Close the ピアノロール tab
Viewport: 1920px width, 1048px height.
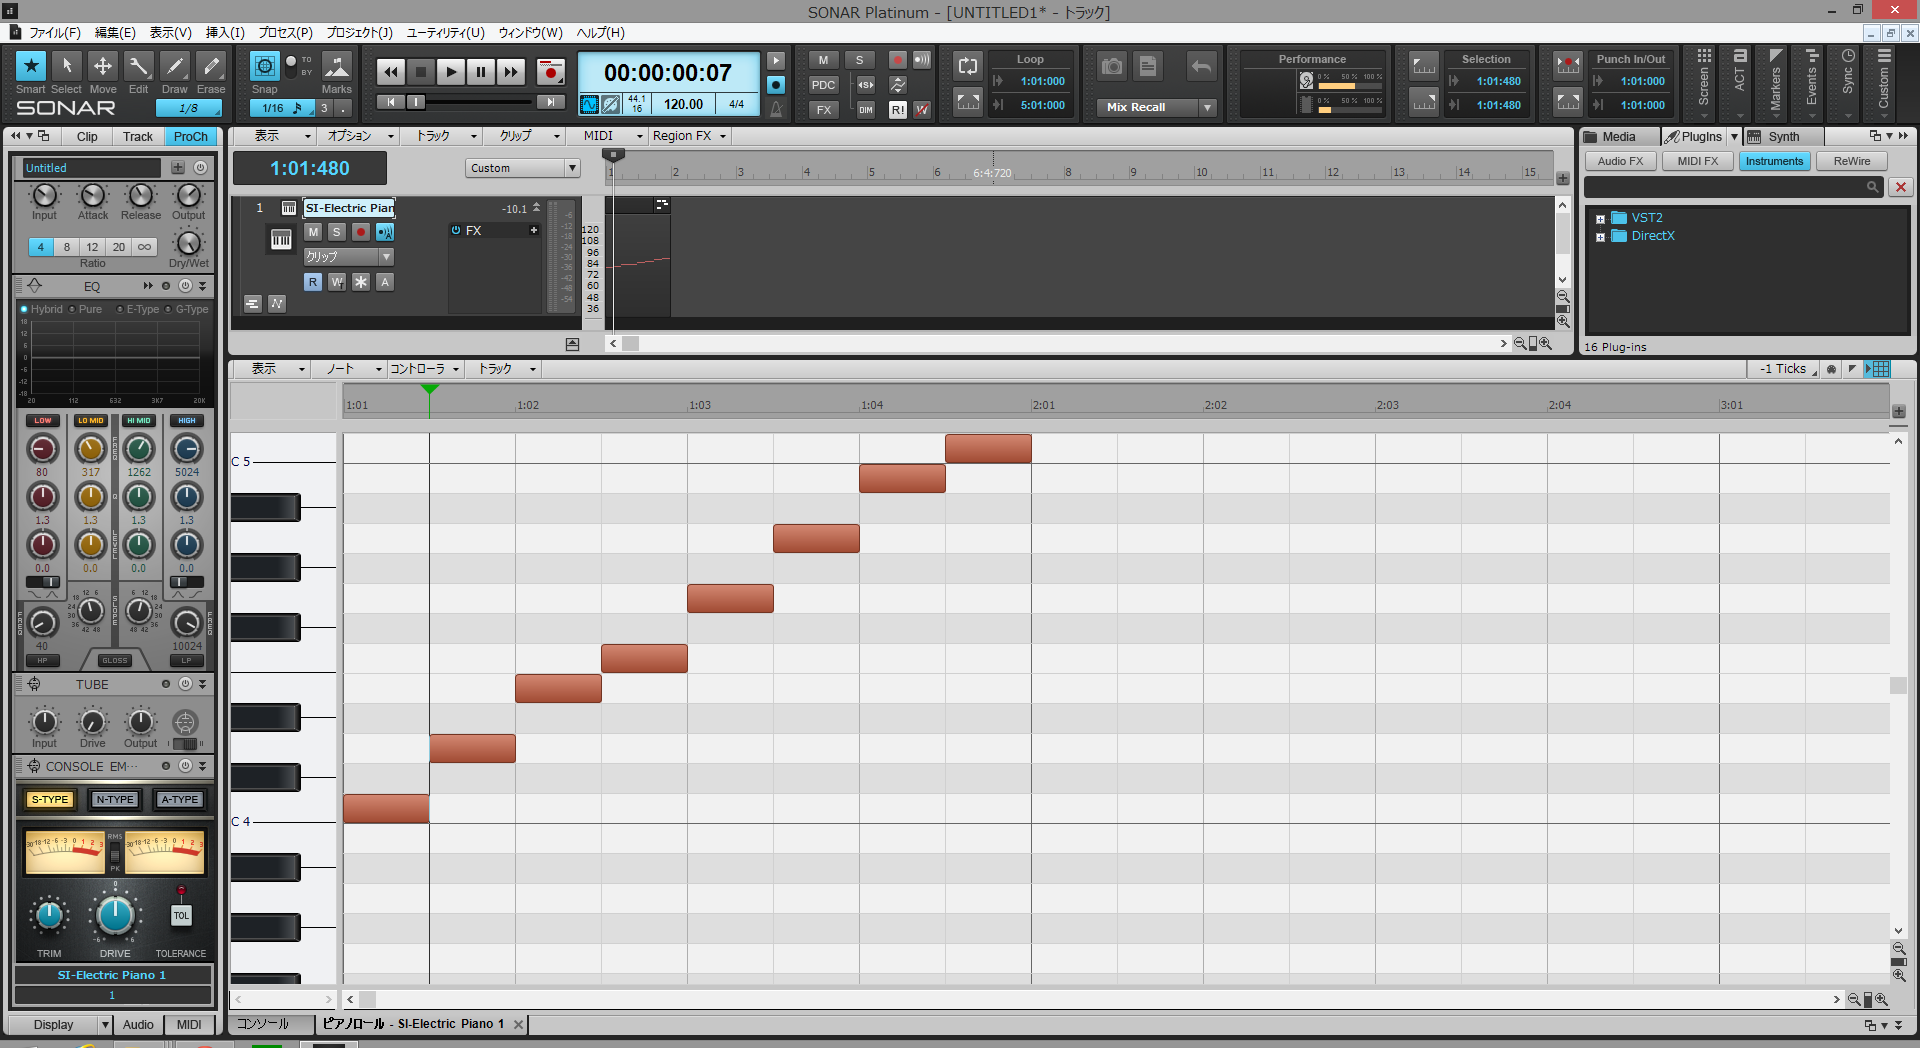pos(518,1024)
